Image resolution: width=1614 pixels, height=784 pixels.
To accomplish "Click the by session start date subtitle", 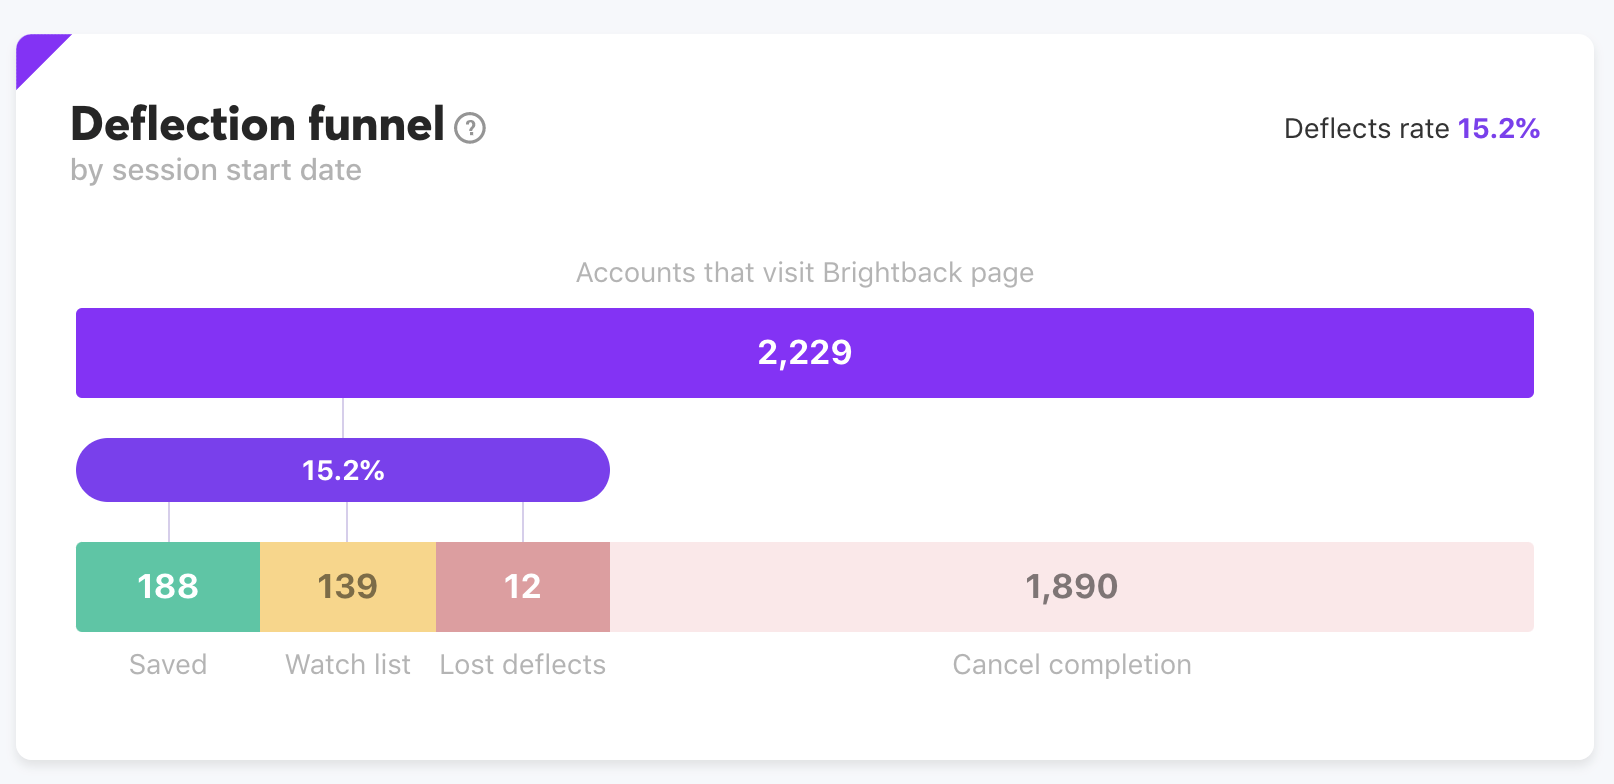I will tap(215, 170).
